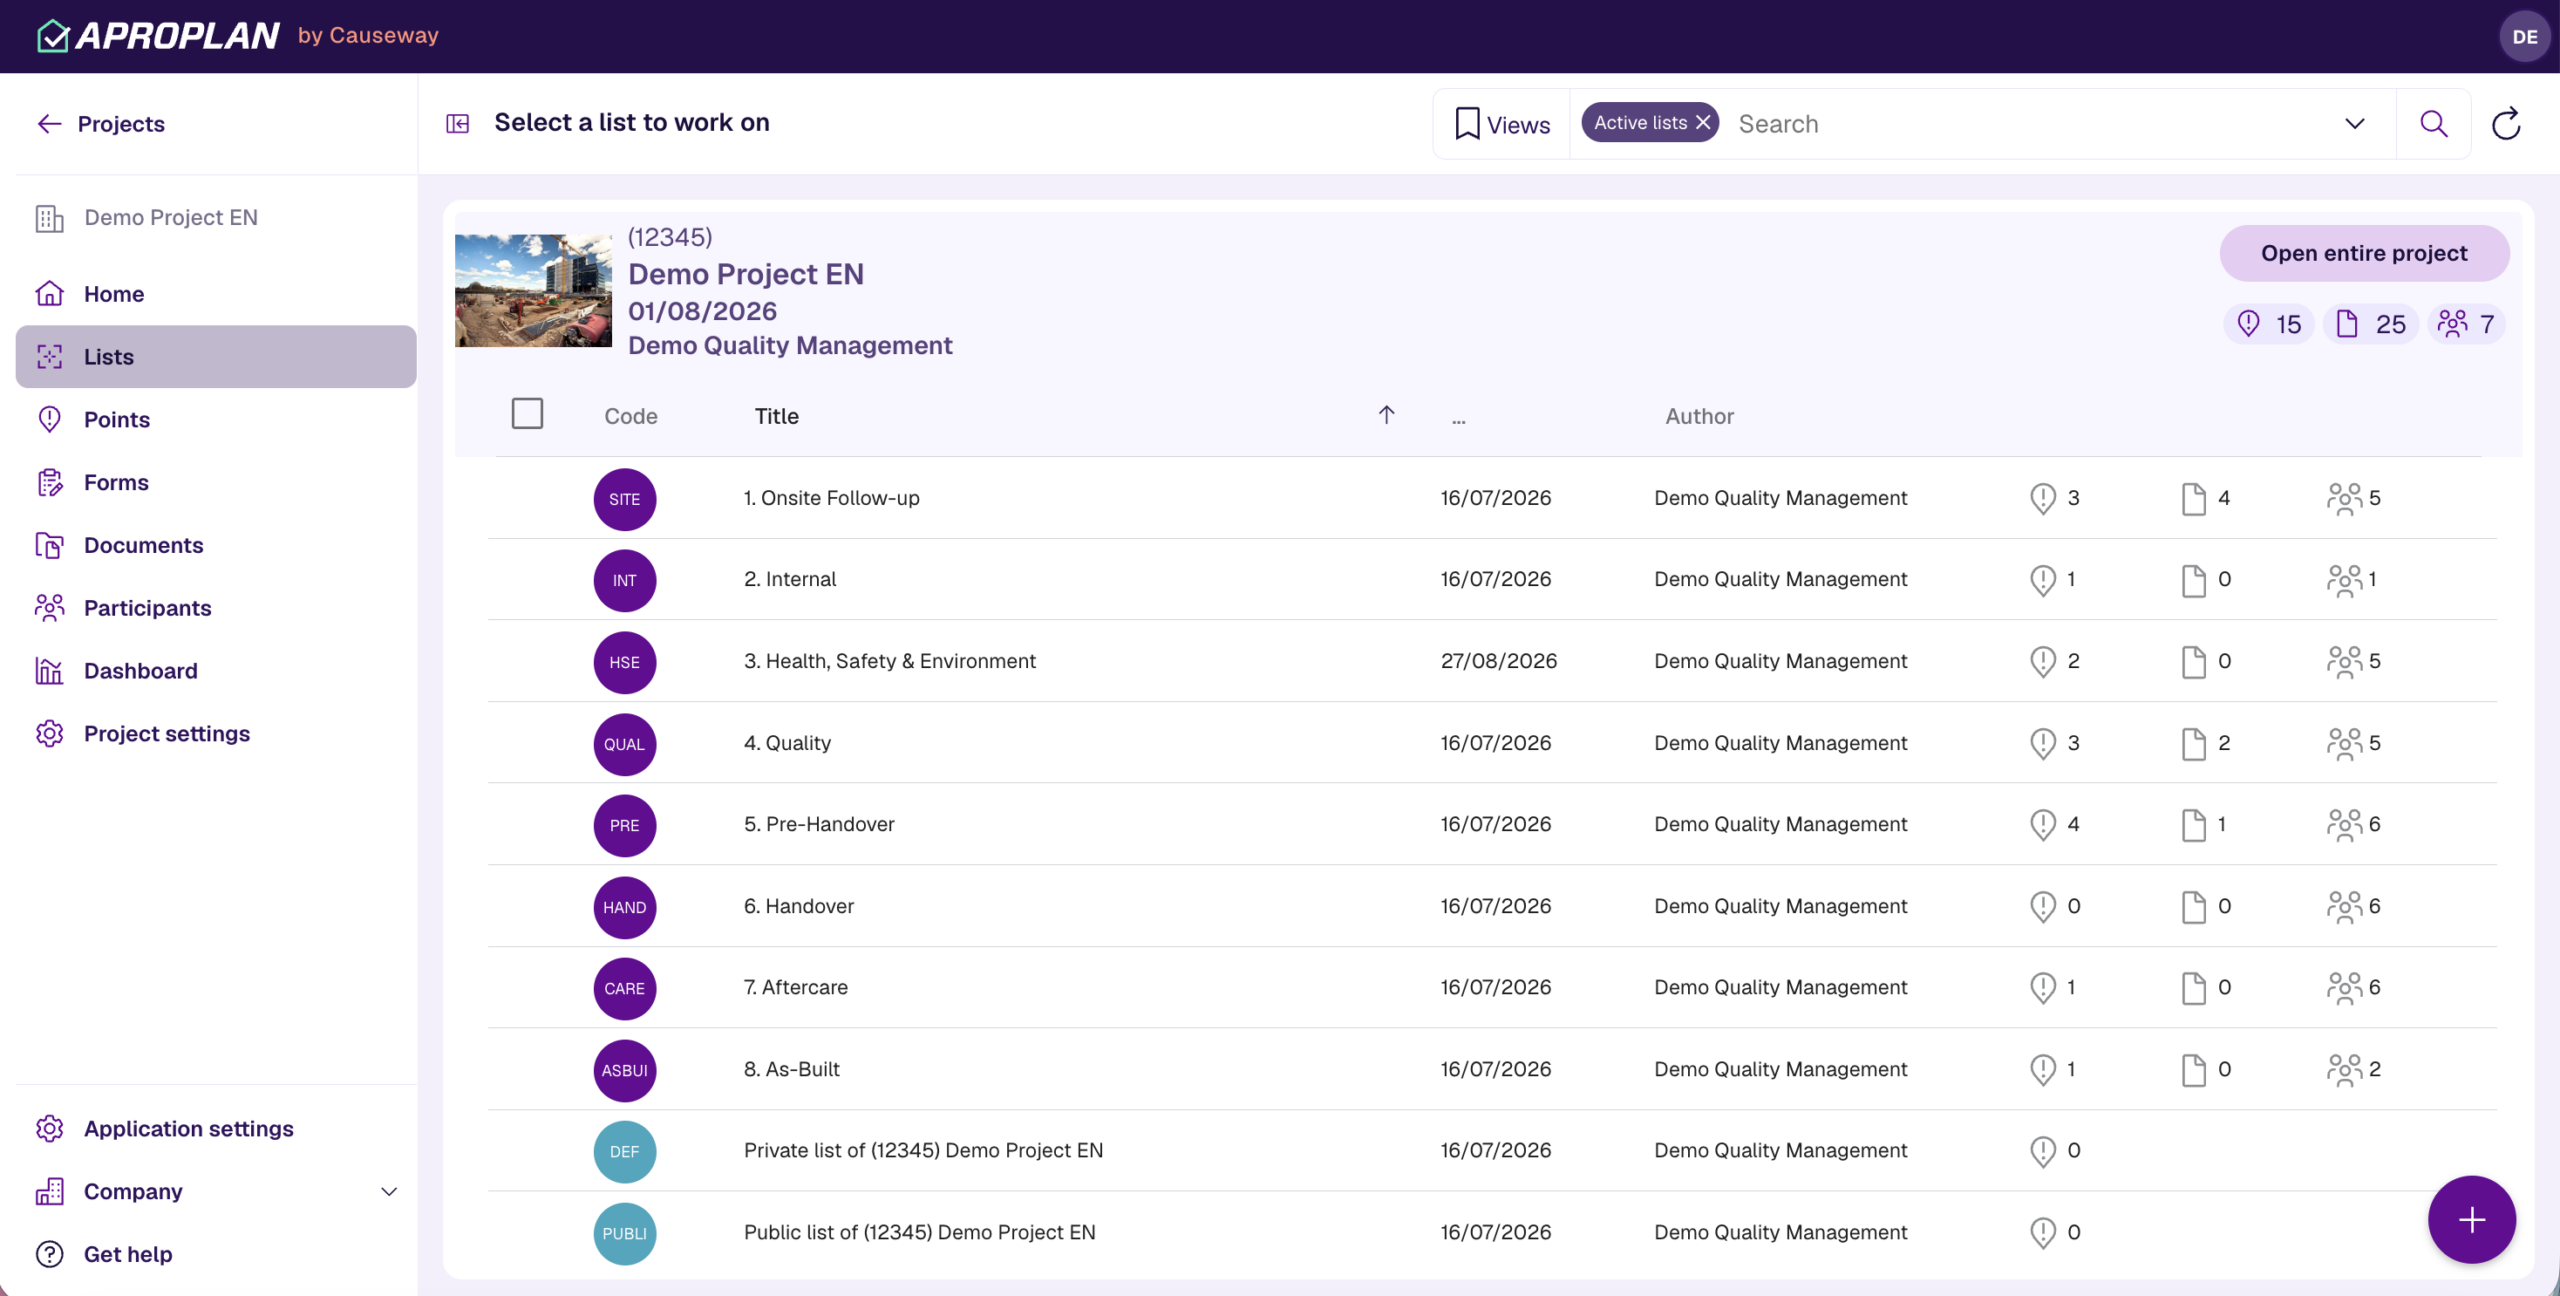Click documents icon in As-Built row
Image resolution: width=2560 pixels, height=1296 pixels.
coord(2193,1070)
